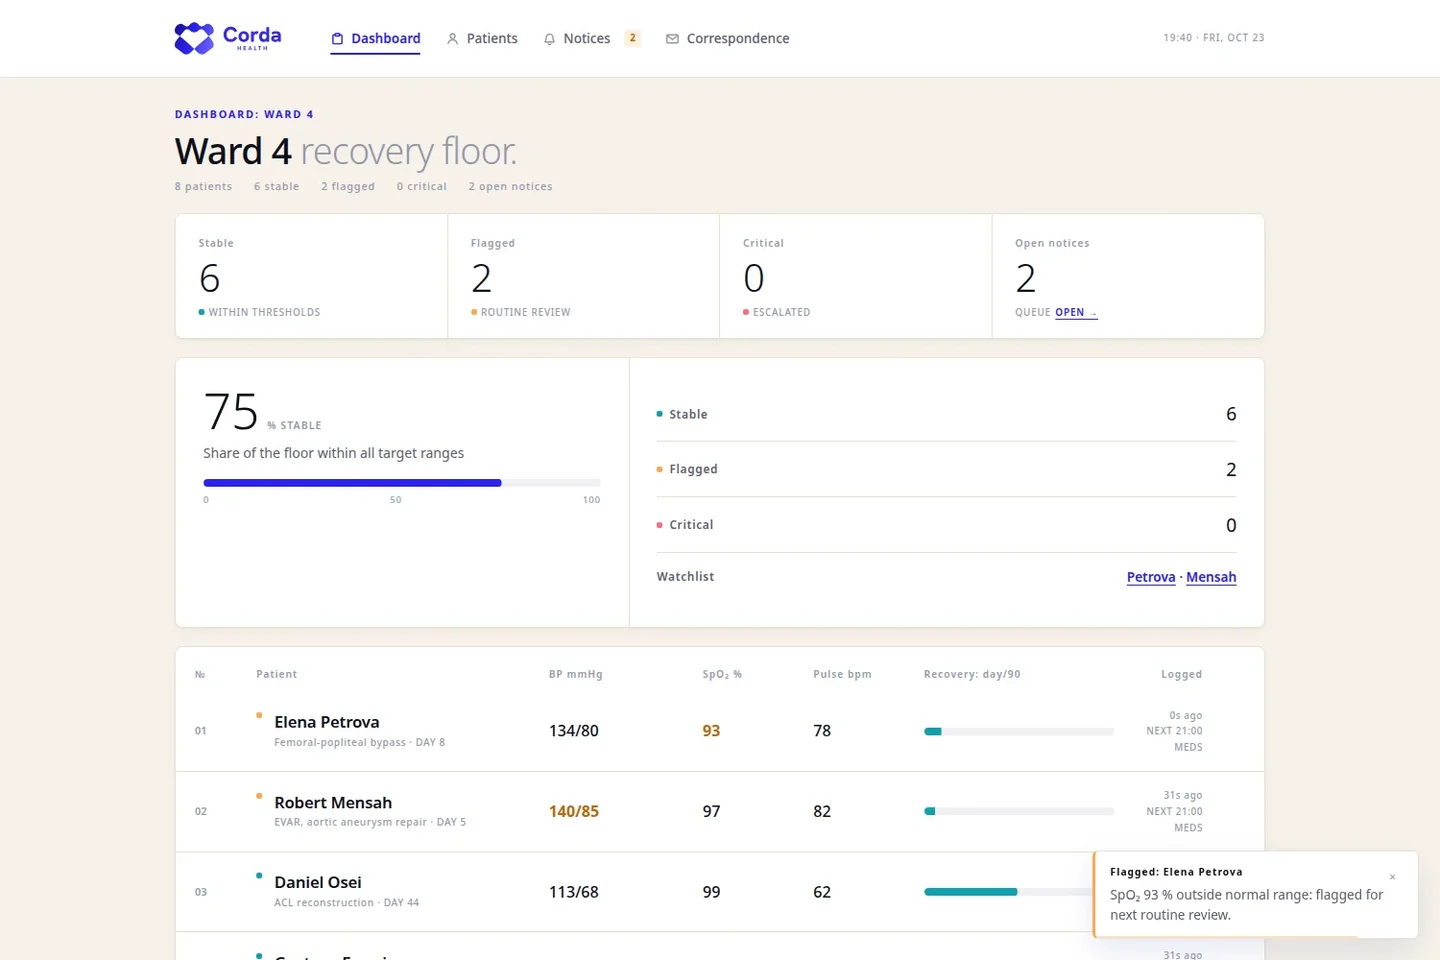Image resolution: width=1440 pixels, height=960 pixels.
Task: Click the BP mmHg column header
Action: point(576,674)
